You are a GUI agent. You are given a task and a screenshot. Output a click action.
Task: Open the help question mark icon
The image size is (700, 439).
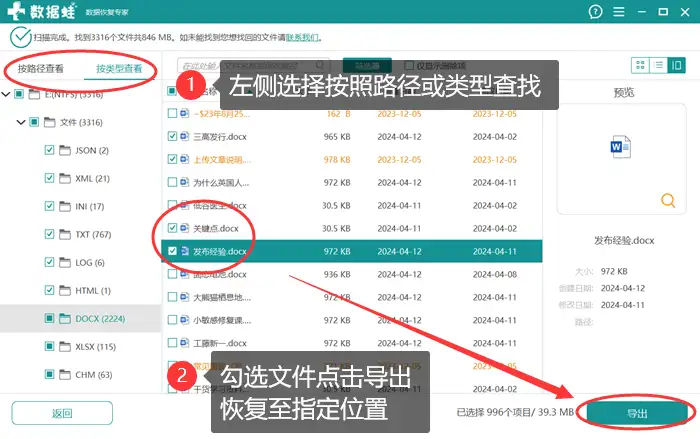tap(595, 12)
